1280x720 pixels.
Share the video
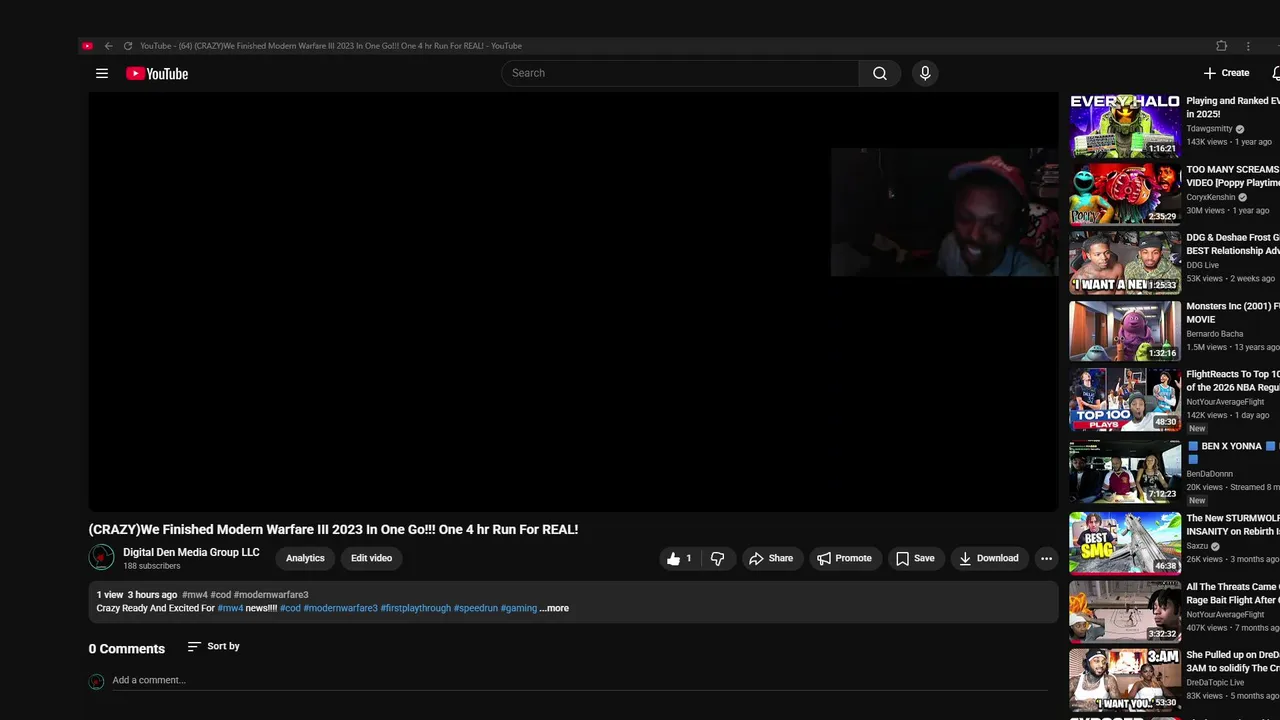pos(771,558)
